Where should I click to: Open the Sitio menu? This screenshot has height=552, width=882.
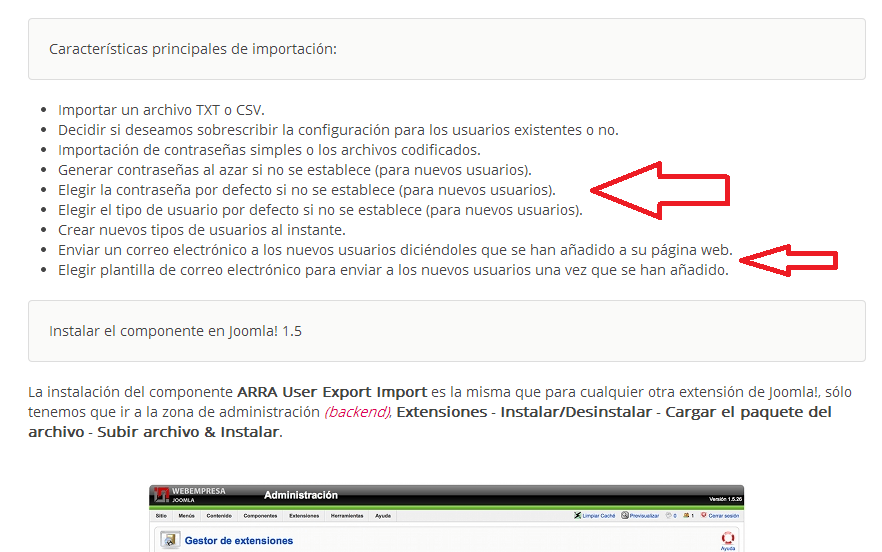161,515
